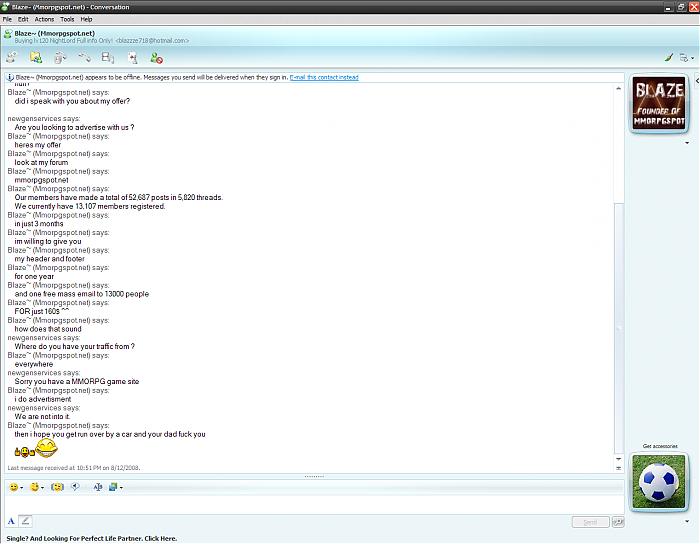The image size is (700, 544).
Task: Click the message 'FOR just 160$ ^^'
Action: tap(42, 311)
